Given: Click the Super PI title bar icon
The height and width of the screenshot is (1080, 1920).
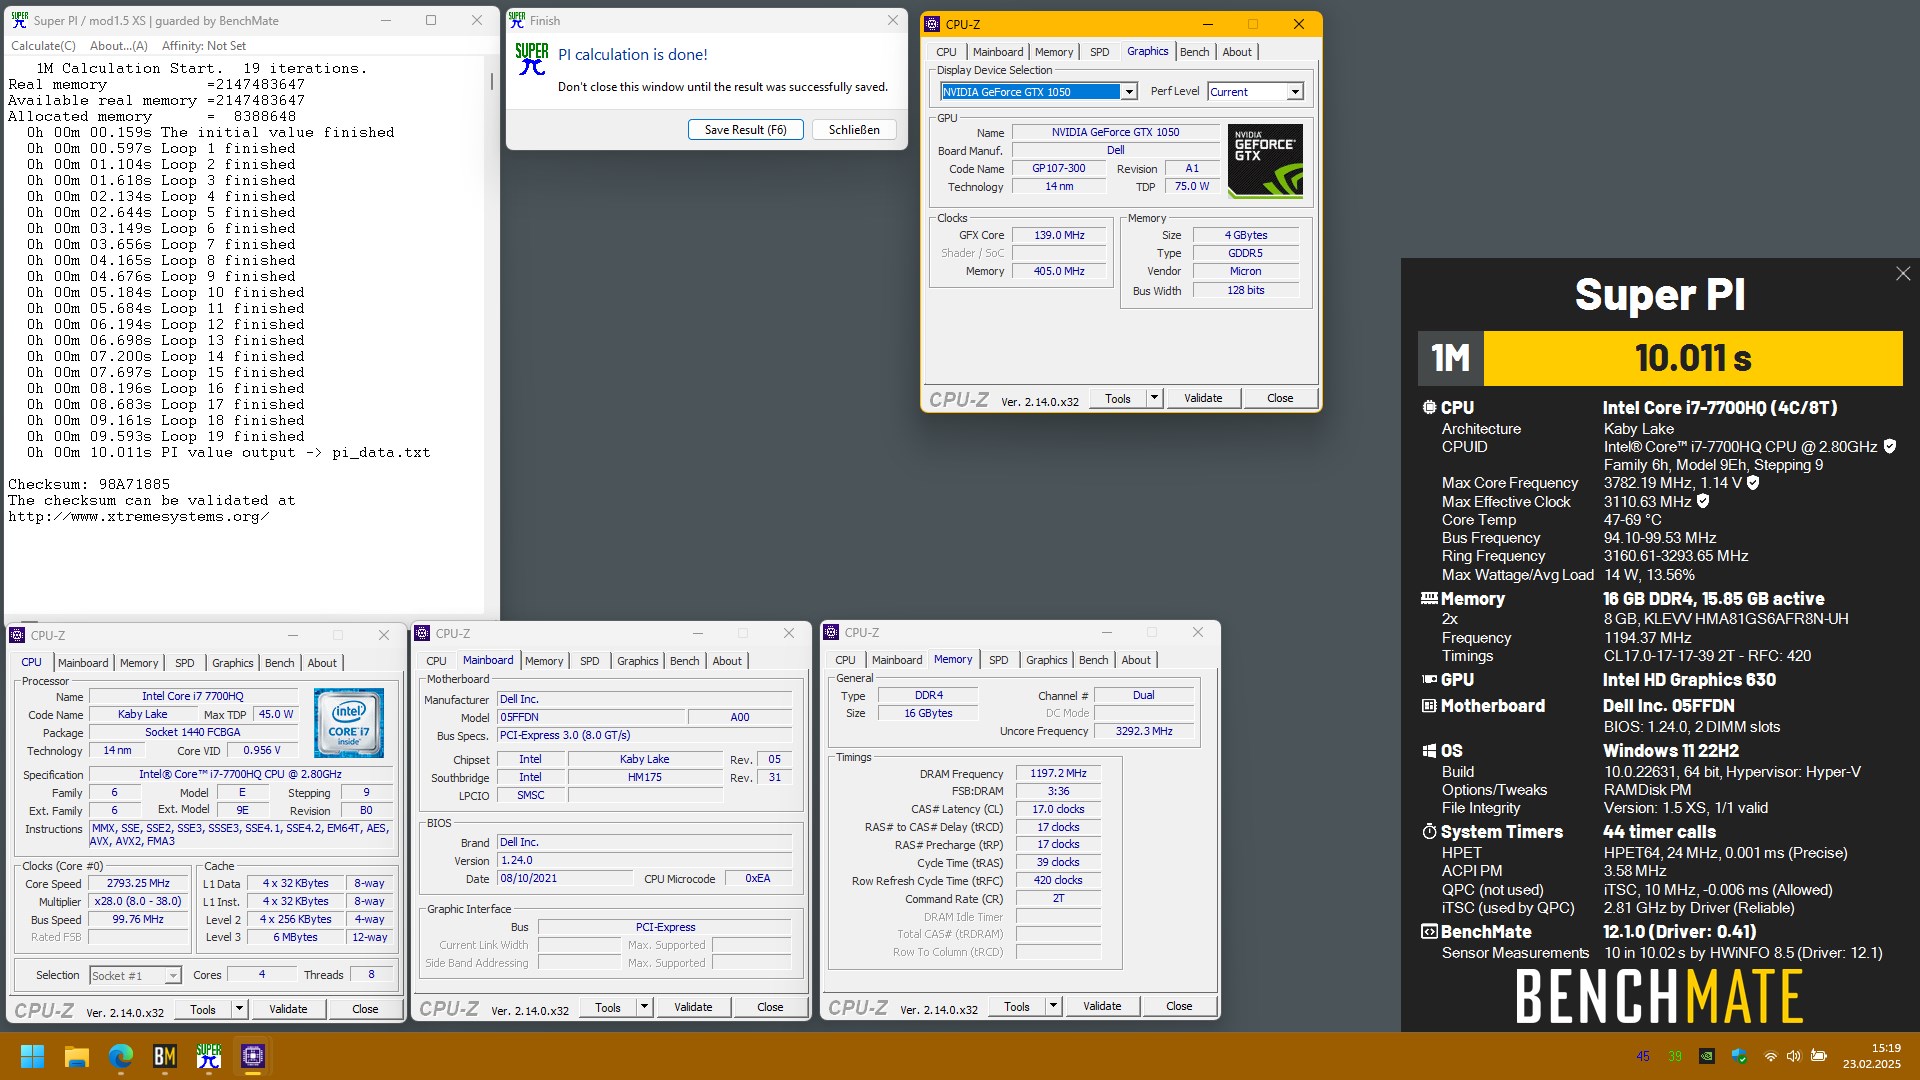Looking at the screenshot, I should [x=19, y=20].
